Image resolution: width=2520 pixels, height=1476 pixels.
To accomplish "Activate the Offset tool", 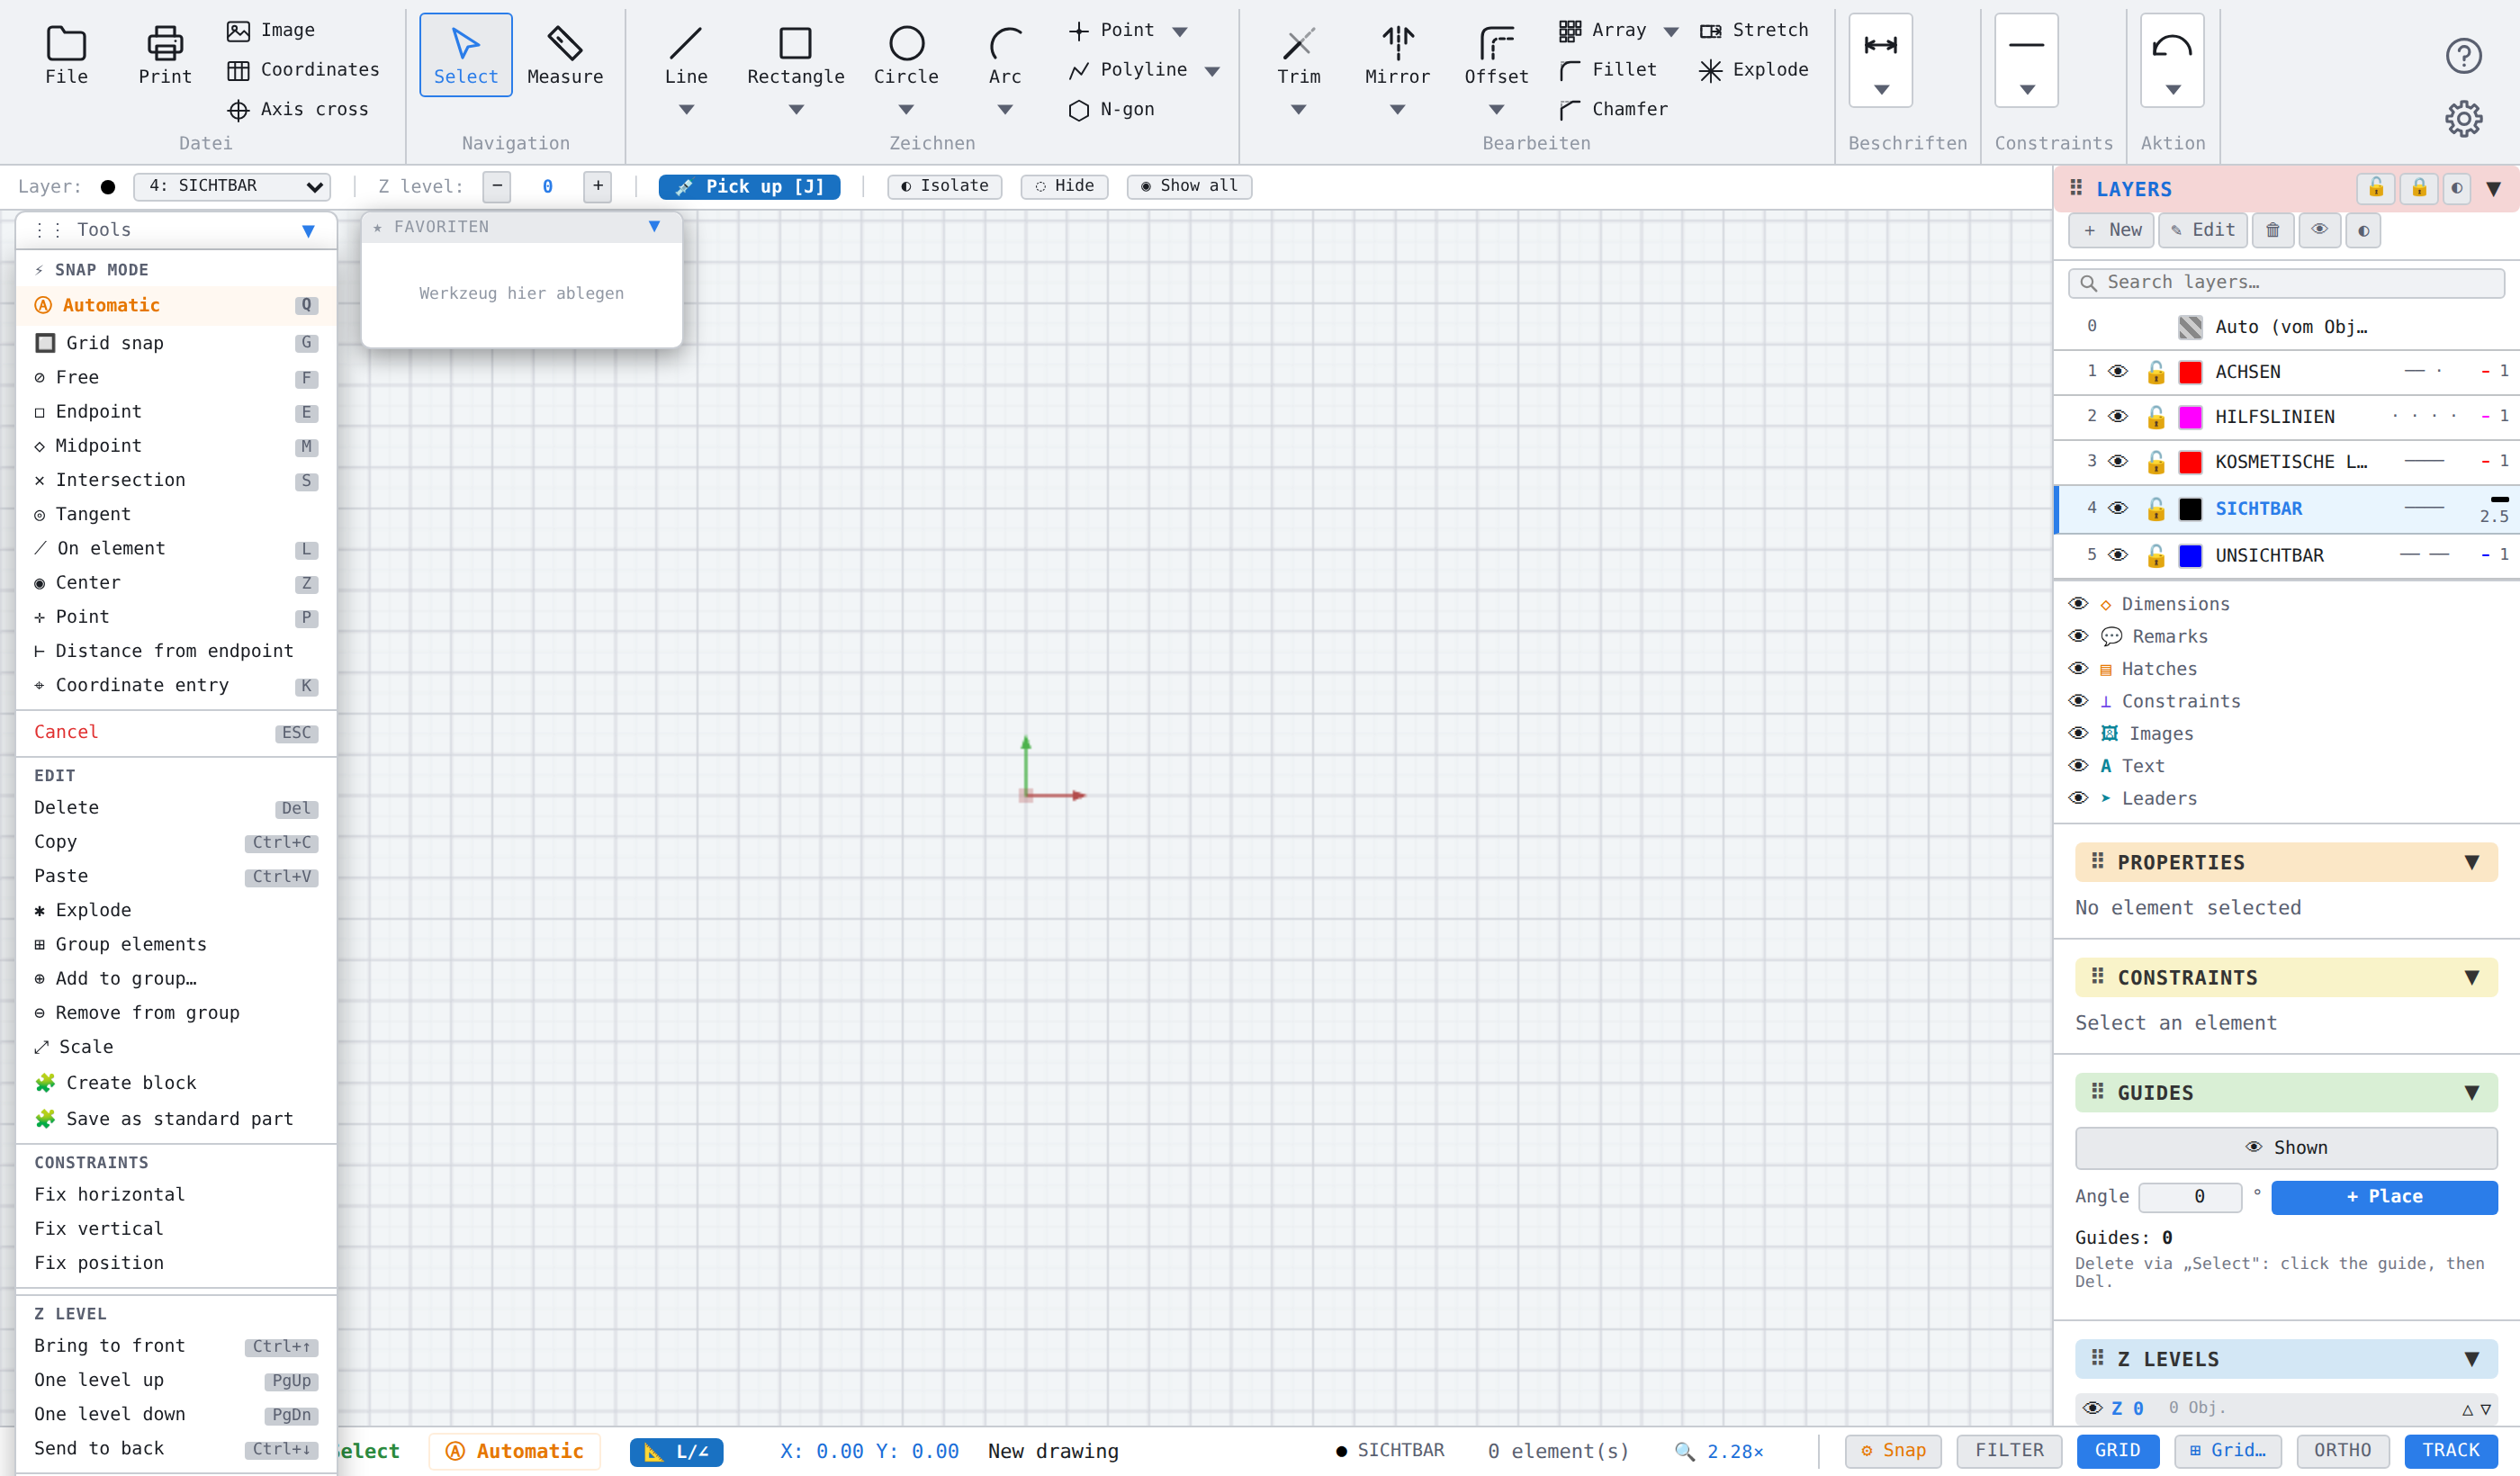I will [1496, 55].
